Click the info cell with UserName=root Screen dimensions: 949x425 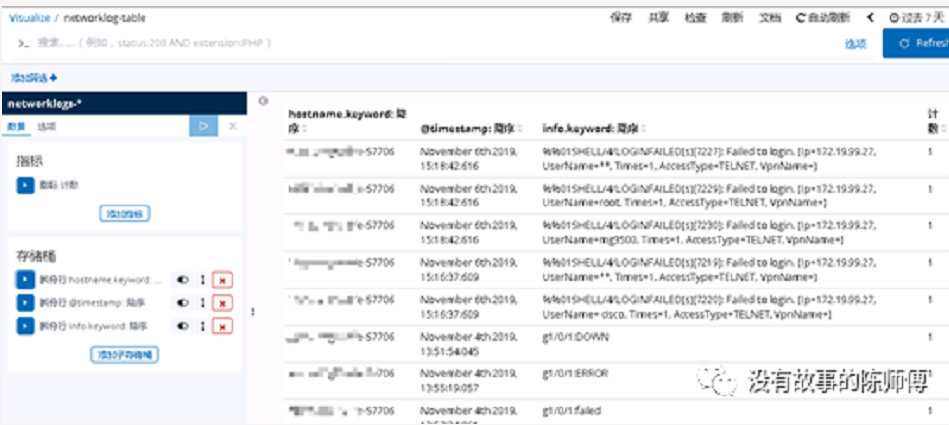(x=710, y=196)
